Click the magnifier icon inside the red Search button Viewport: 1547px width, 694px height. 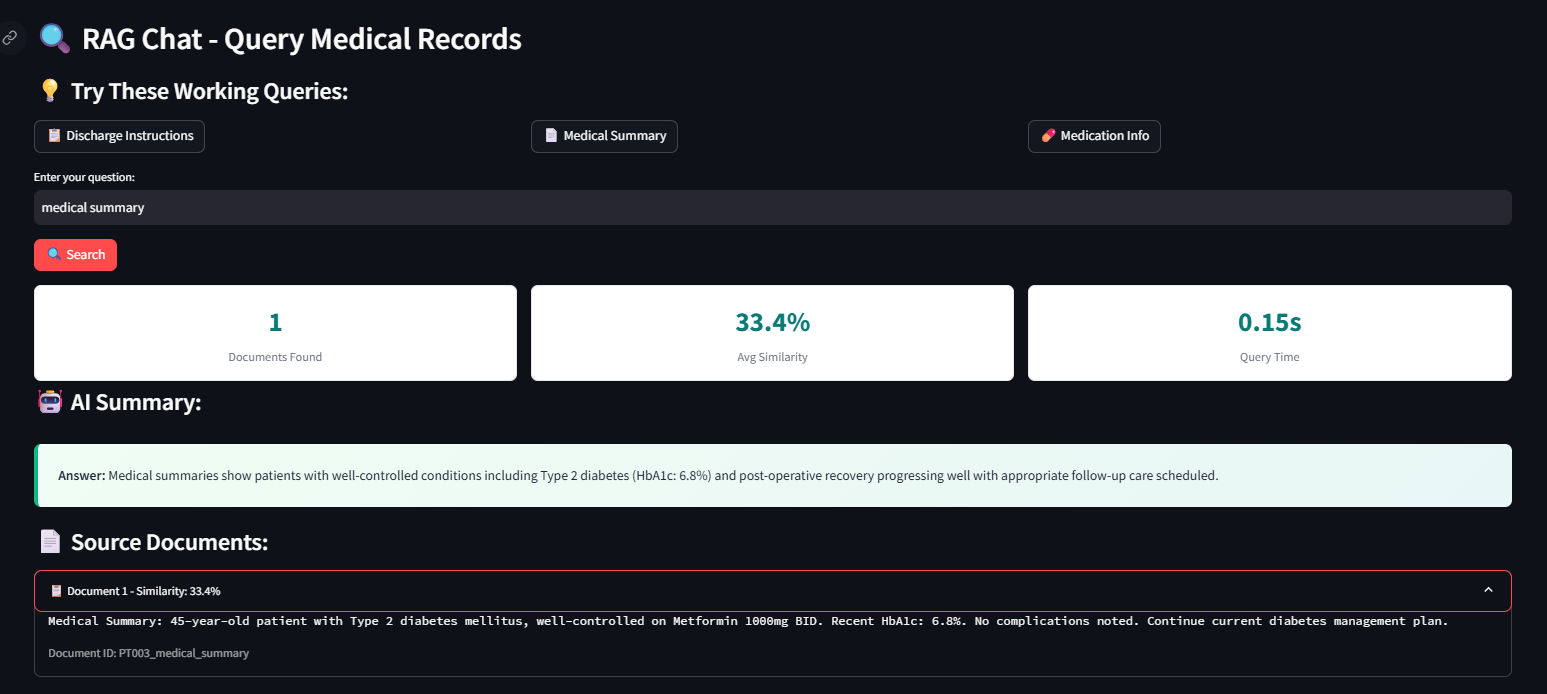coord(54,255)
